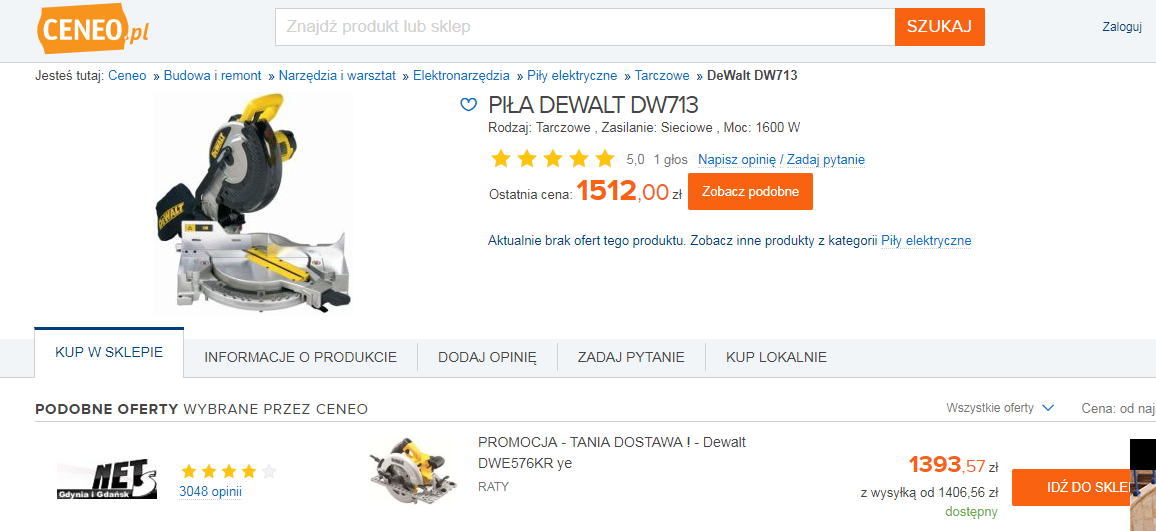This screenshot has height=531, width=1156.
Task: Open the Dodaj opinię tab
Action: tap(487, 357)
